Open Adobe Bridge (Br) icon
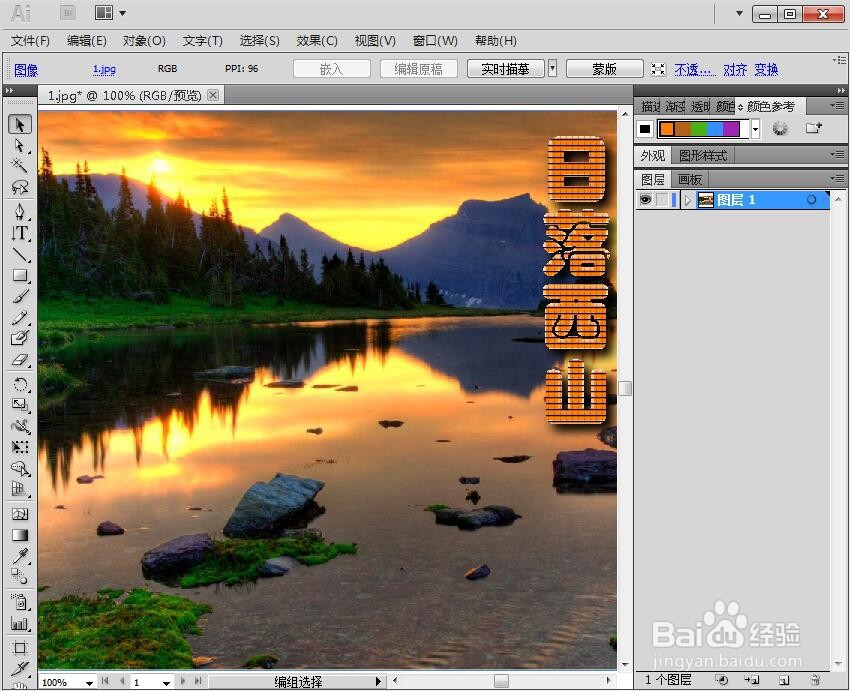Image resolution: width=850 pixels, height=691 pixels. point(68,13)
